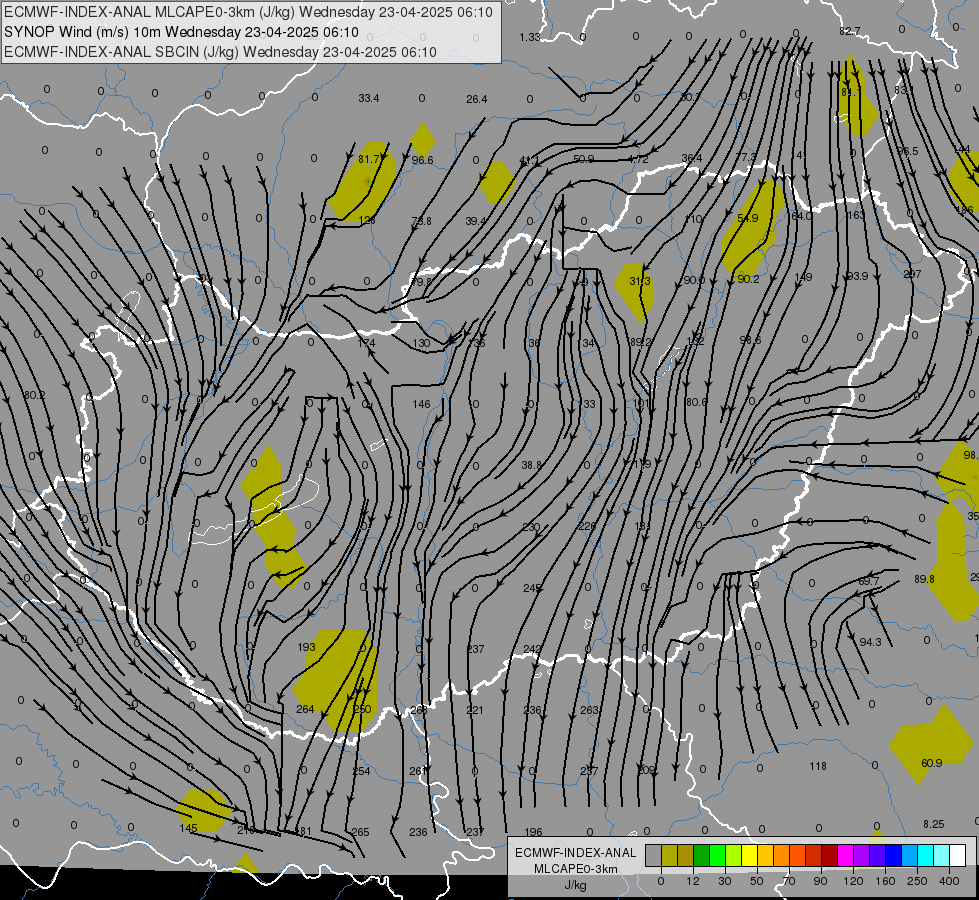Pick the pure yellow legend swatch
Image resolution: width=979 pixels, height=900 pixels.
click(749, 855)
